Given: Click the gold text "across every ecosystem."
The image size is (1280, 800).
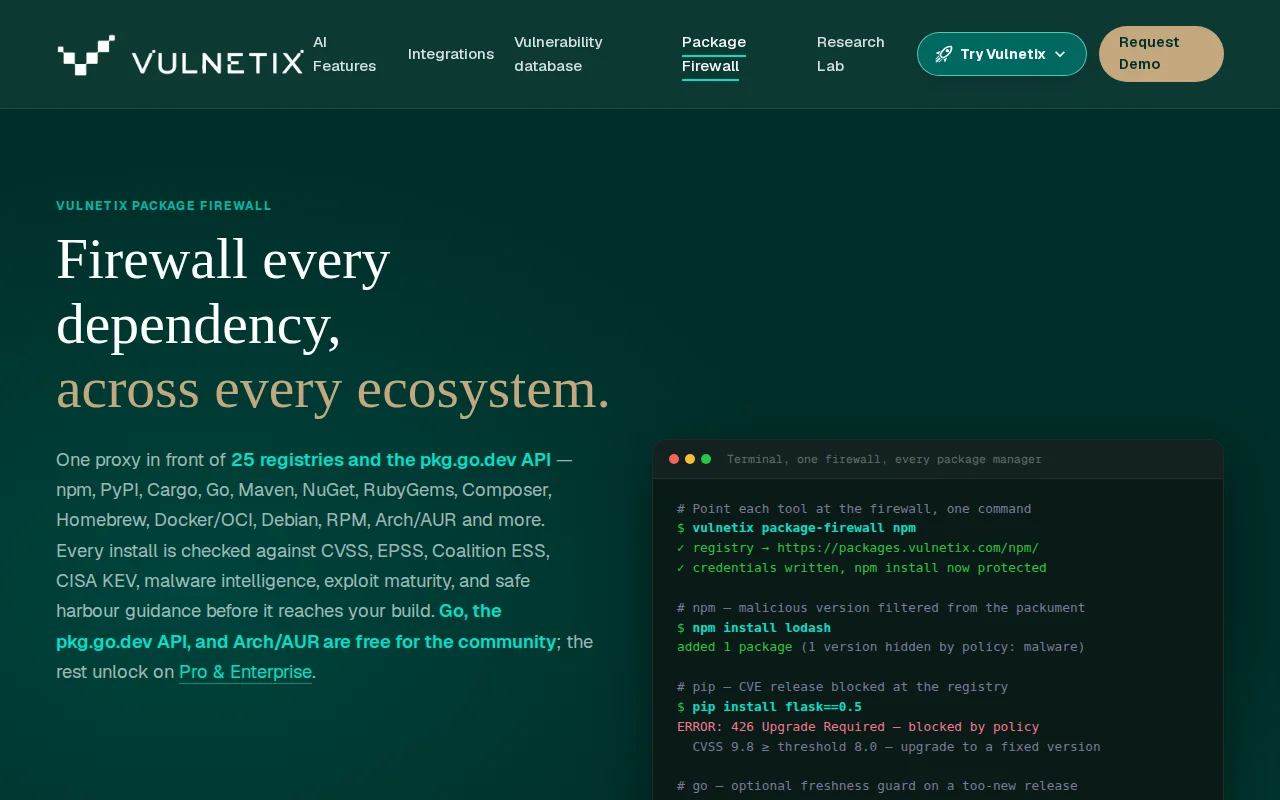Looking at the screenshot, I should coord(333,389).
